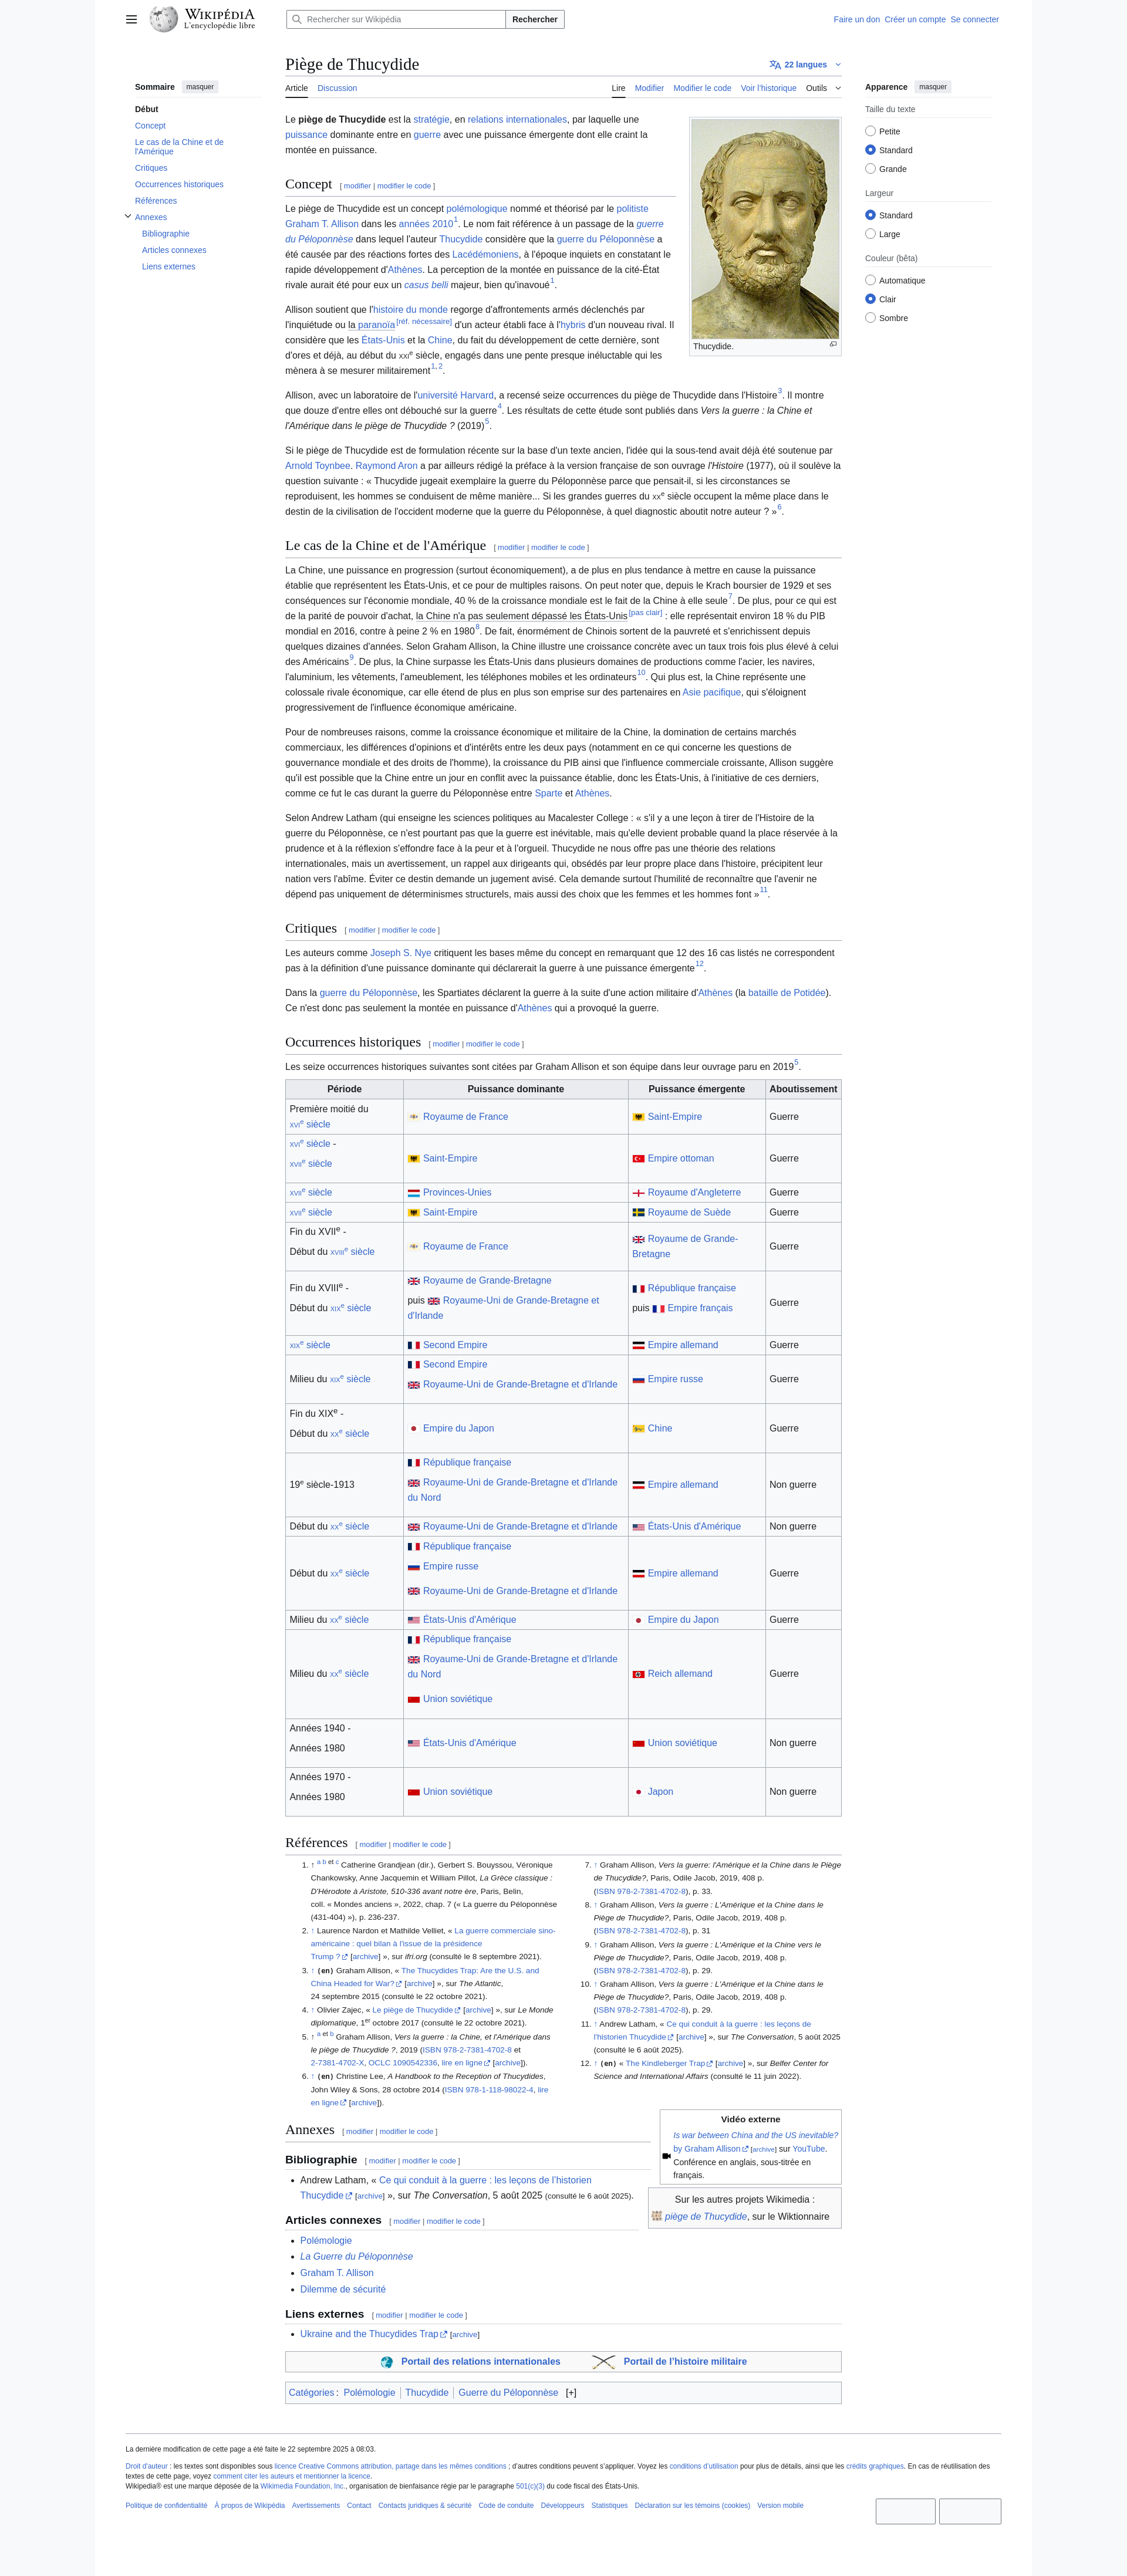The image size is (1127, 2576).
Task: Click the language translation icon
Action: click(775, 65)
